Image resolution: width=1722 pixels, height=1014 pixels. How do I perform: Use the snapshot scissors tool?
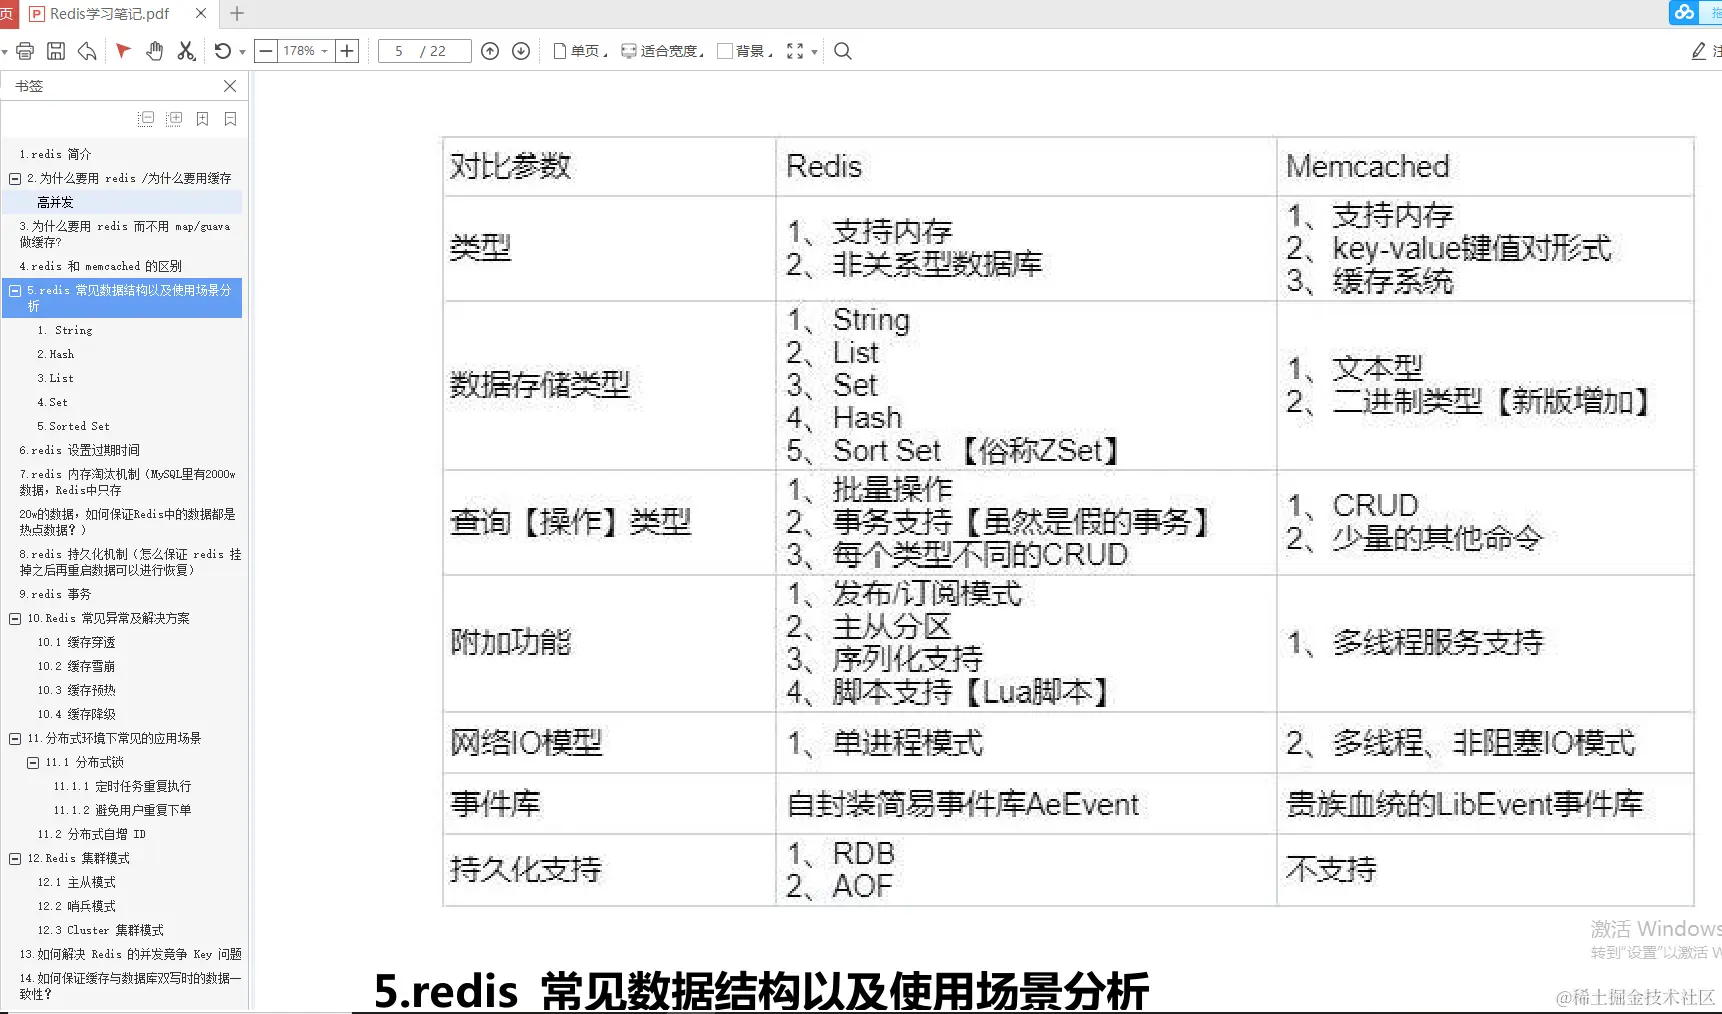pos(186,51)
